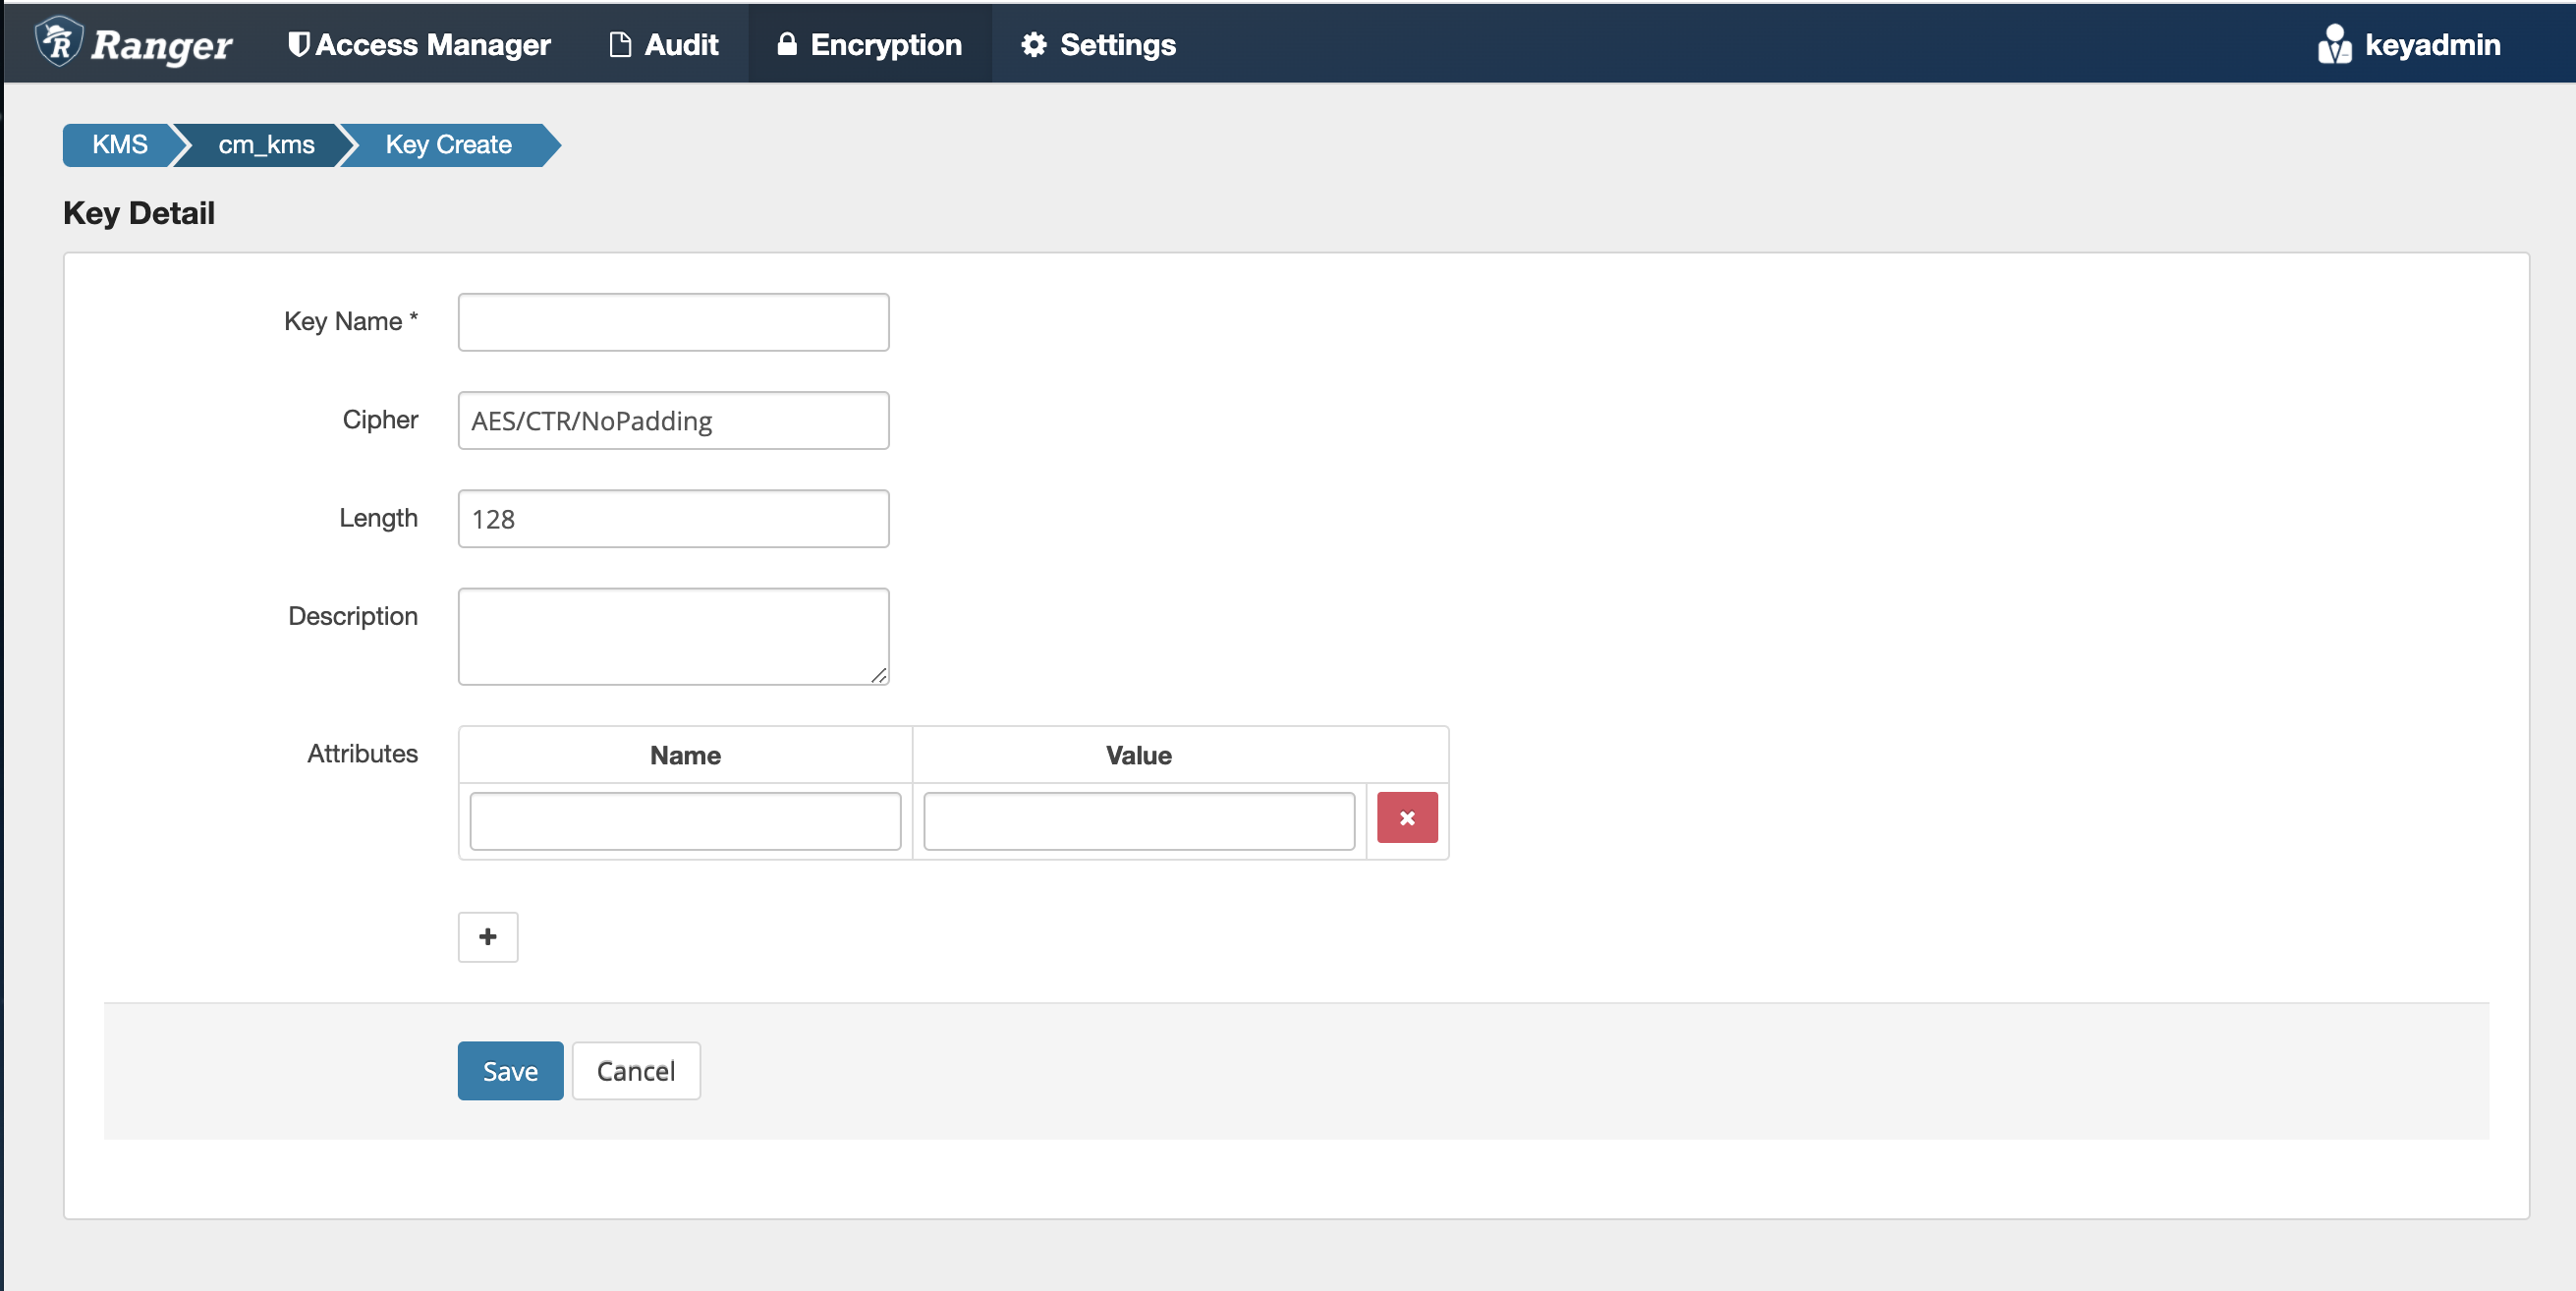
Task: Cancel key creation
Action: 635,1071
